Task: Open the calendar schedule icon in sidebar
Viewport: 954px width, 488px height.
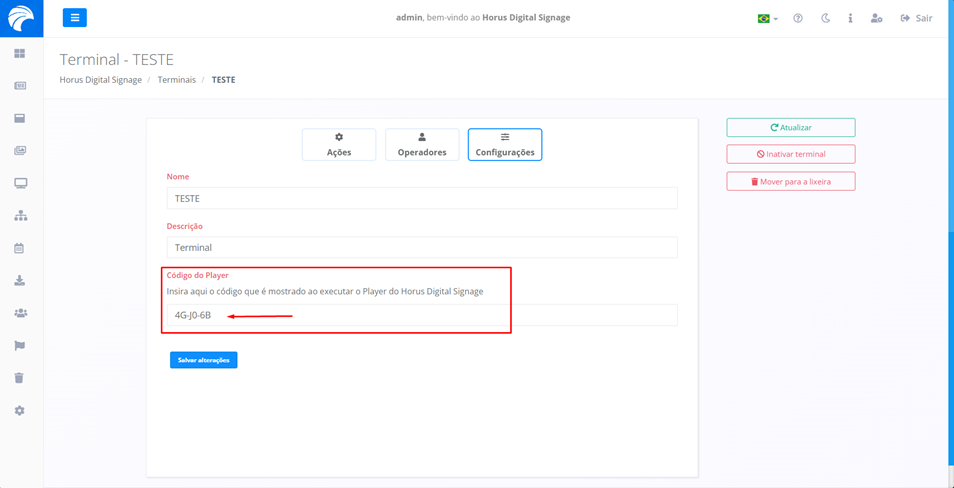Action: 20,248
